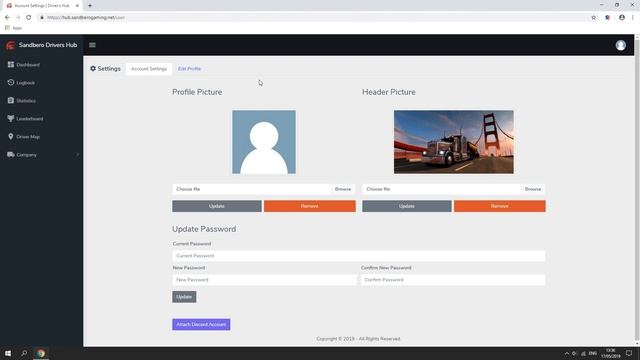The height and width of the screenshot is (360, 640).
Task: Open a new browser tab
Action: (90, 6)
